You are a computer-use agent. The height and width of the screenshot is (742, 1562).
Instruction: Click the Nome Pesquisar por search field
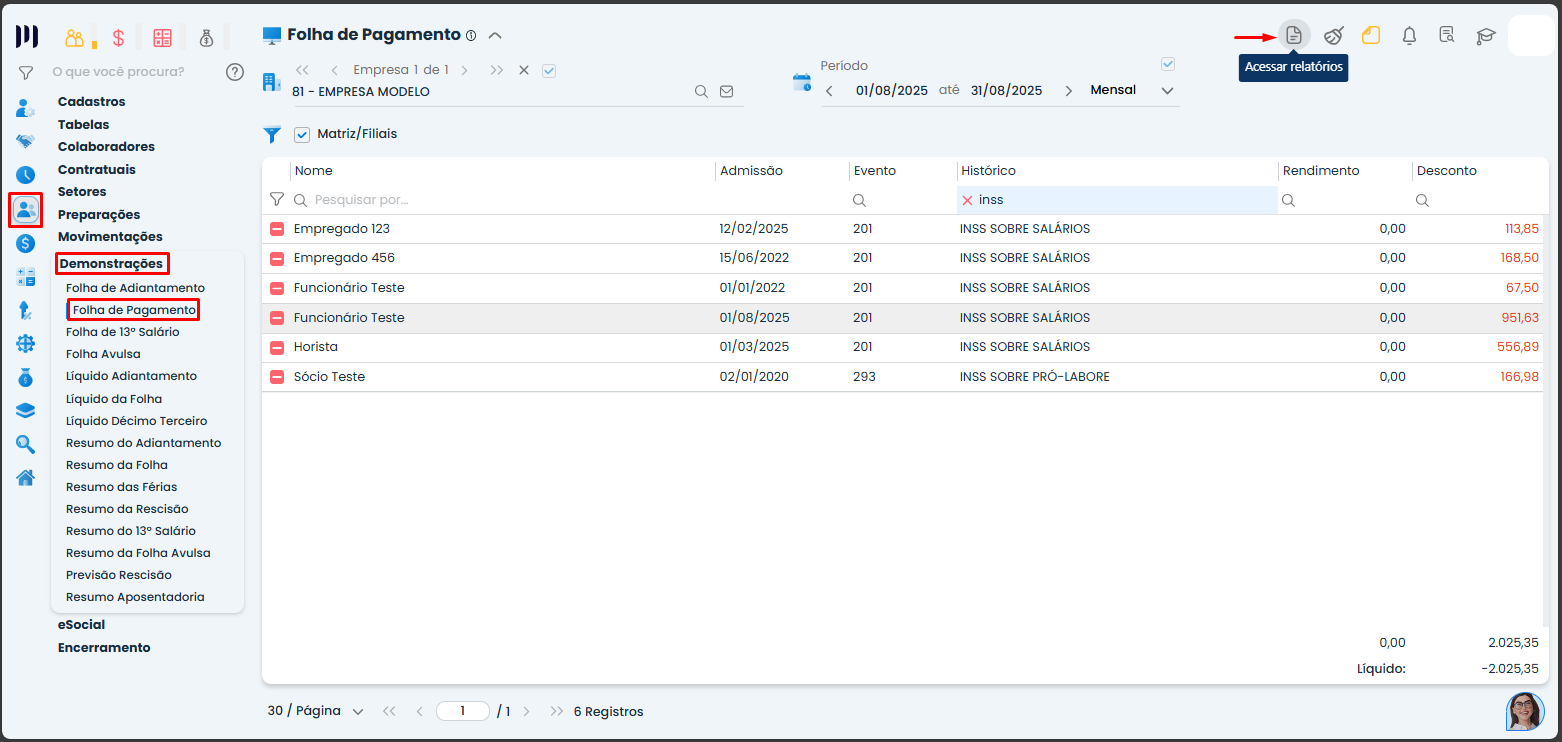coord(500,200)
